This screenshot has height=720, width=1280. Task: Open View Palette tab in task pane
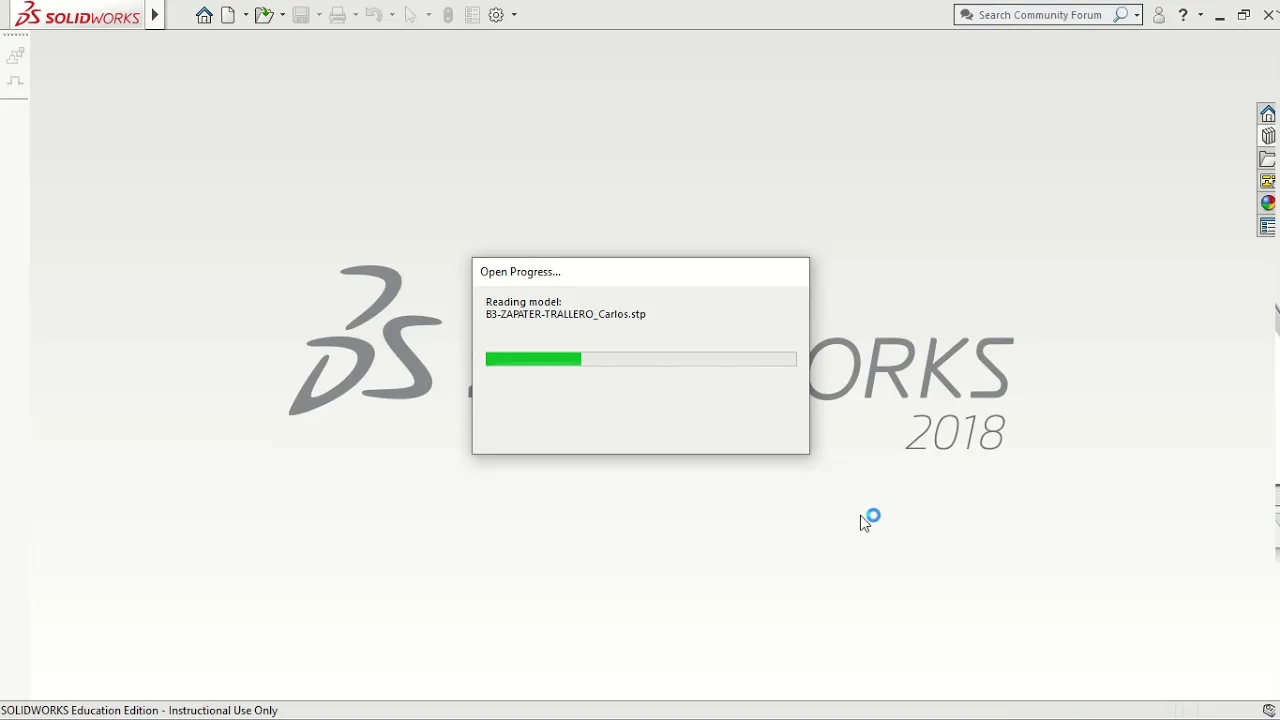[x=1268, y=181]
